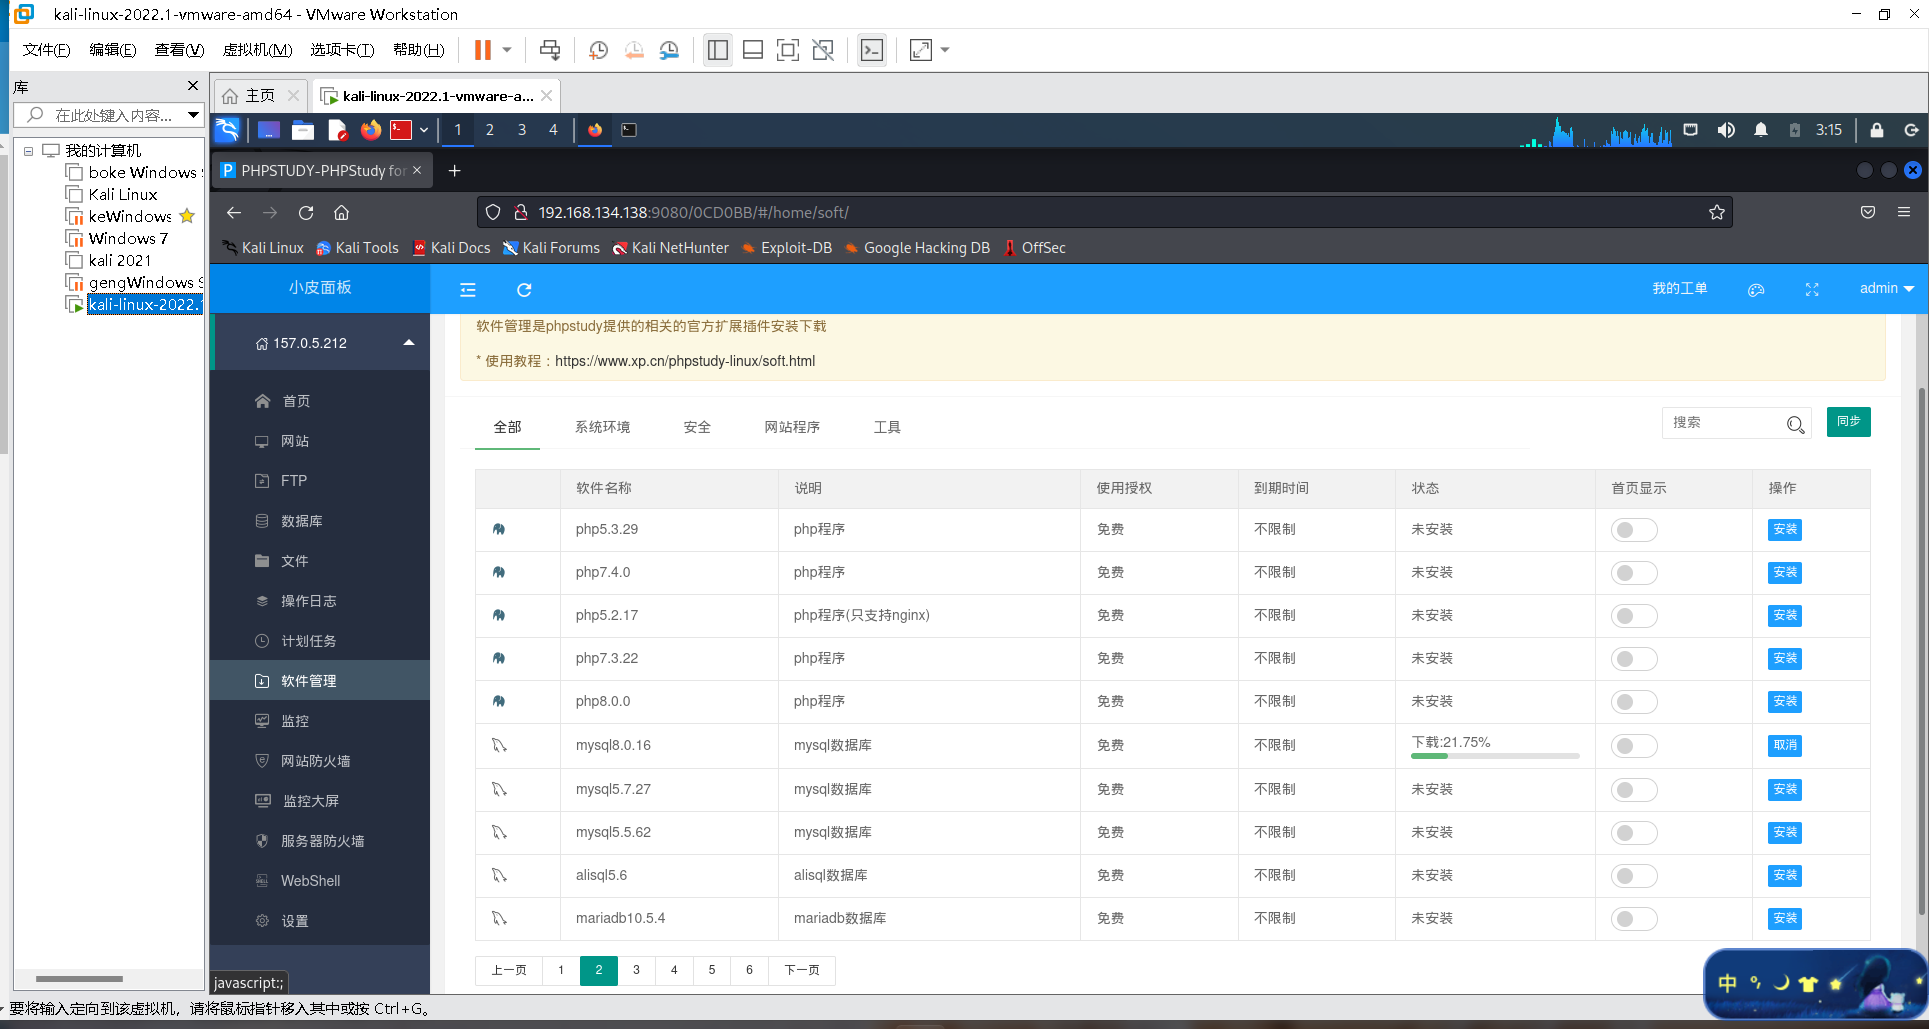Toggle the VMware library sidebar view icon

point(717,50)
